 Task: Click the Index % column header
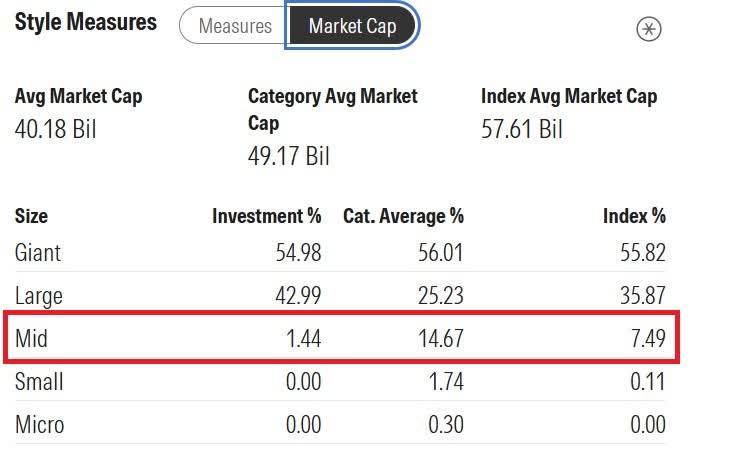tap(634, 215)
